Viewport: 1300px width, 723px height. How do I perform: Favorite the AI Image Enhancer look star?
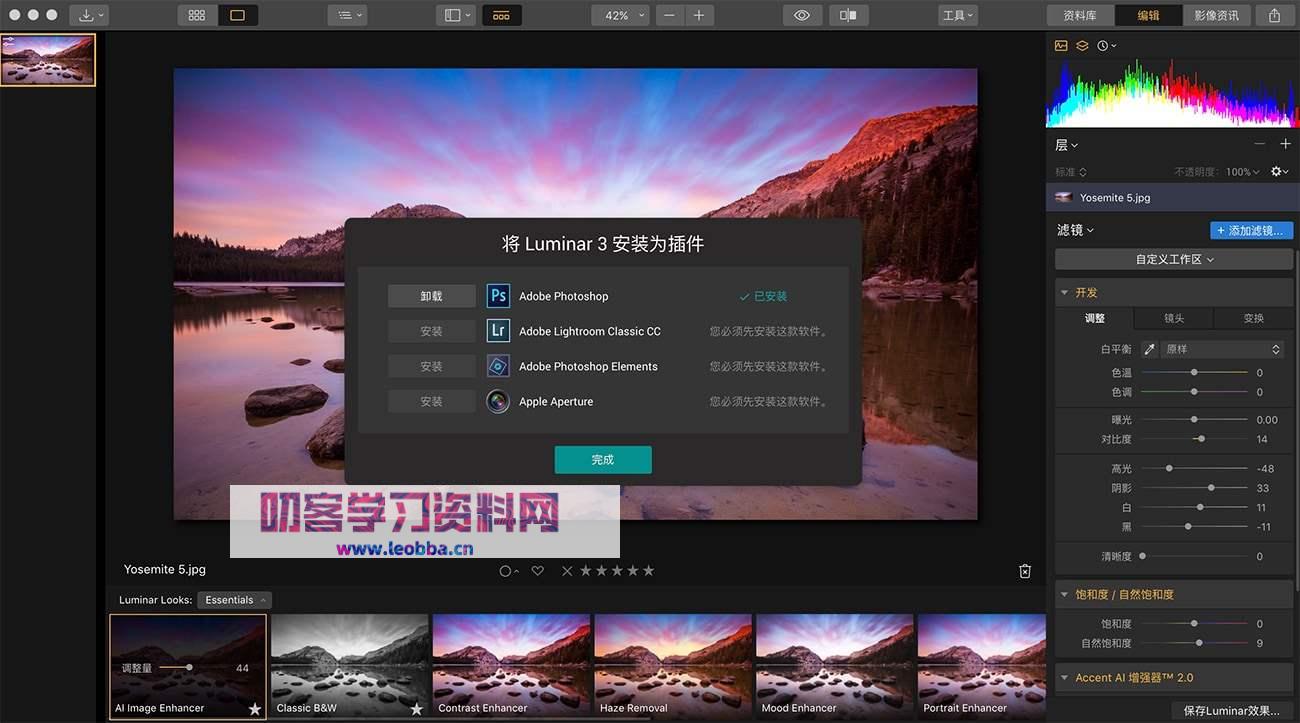point(255,709)
